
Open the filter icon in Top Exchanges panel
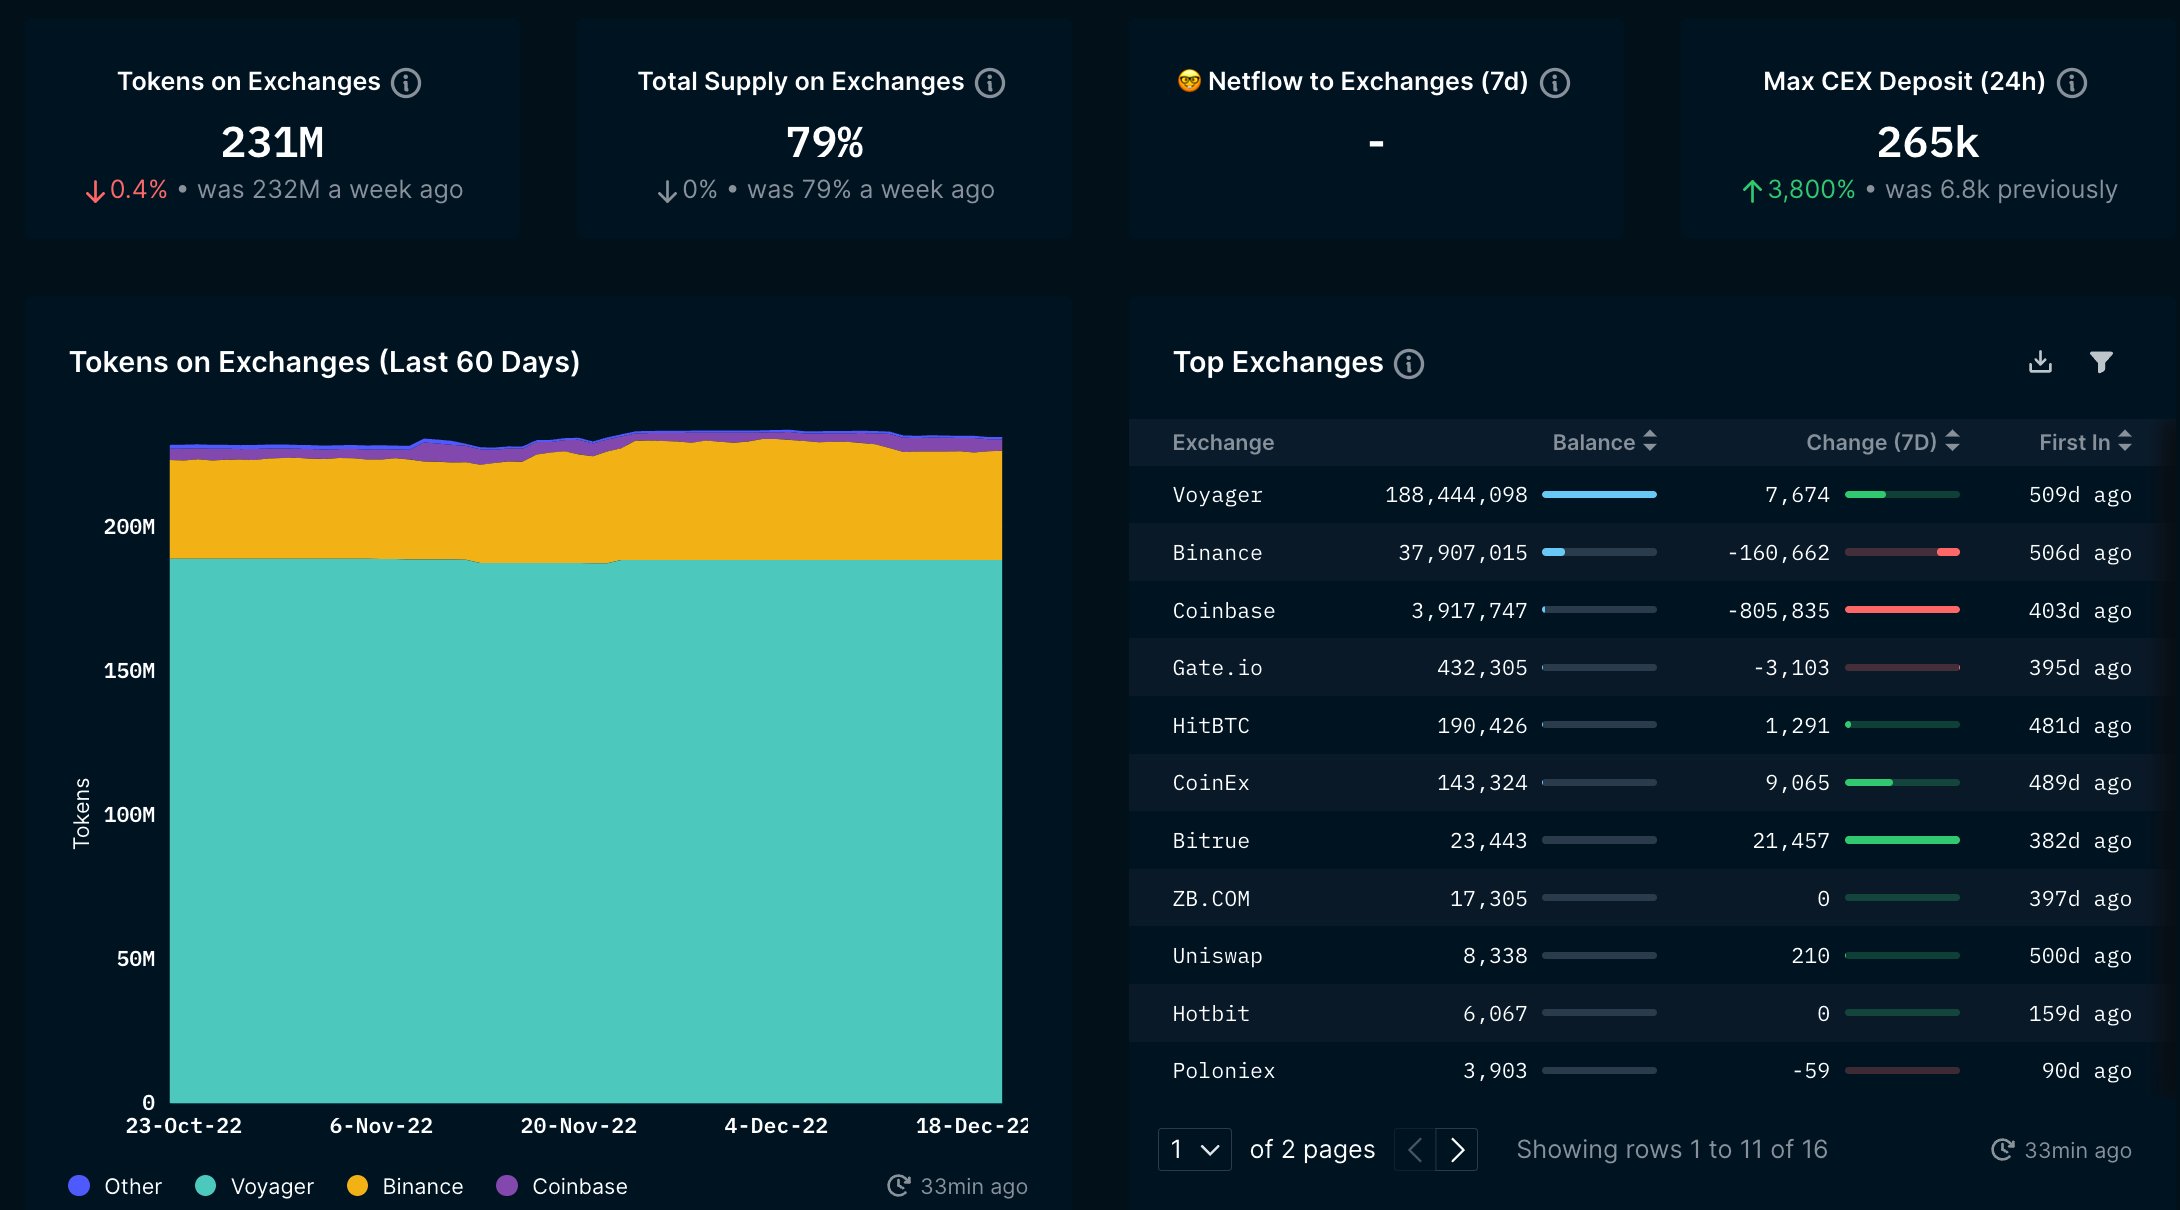tap(2103, 362)
